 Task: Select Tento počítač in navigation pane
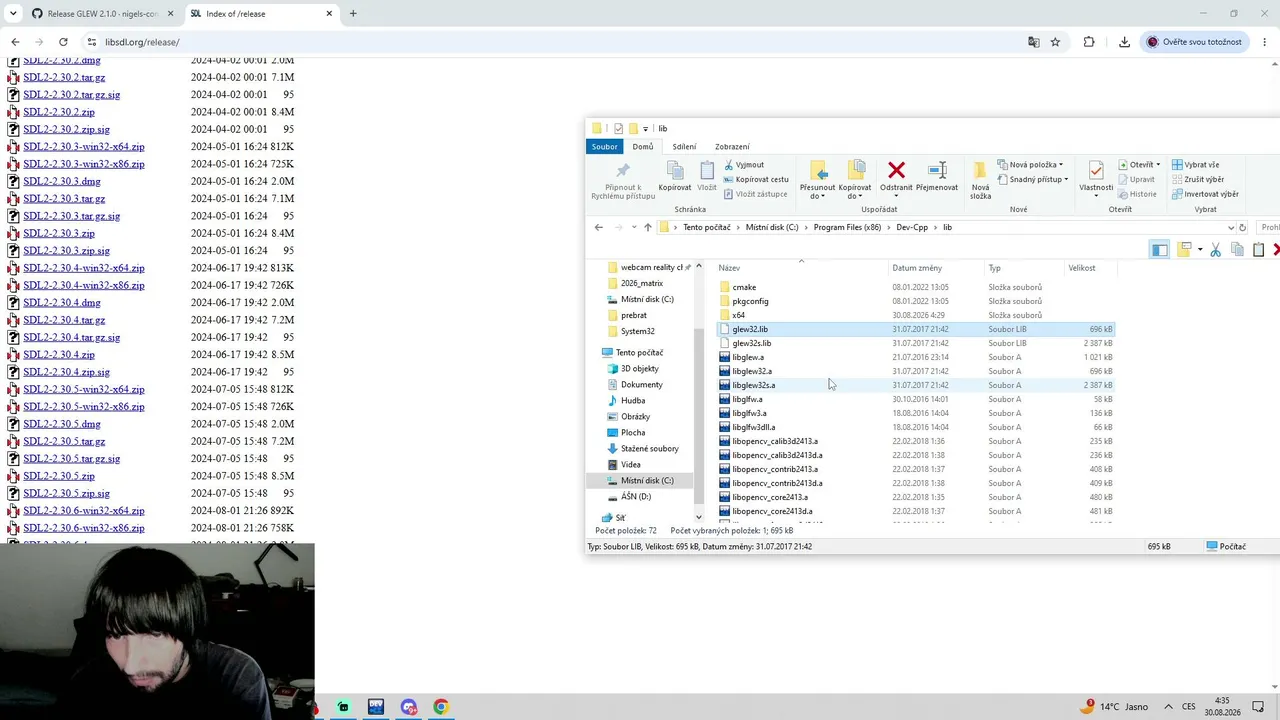click(639, 352)
